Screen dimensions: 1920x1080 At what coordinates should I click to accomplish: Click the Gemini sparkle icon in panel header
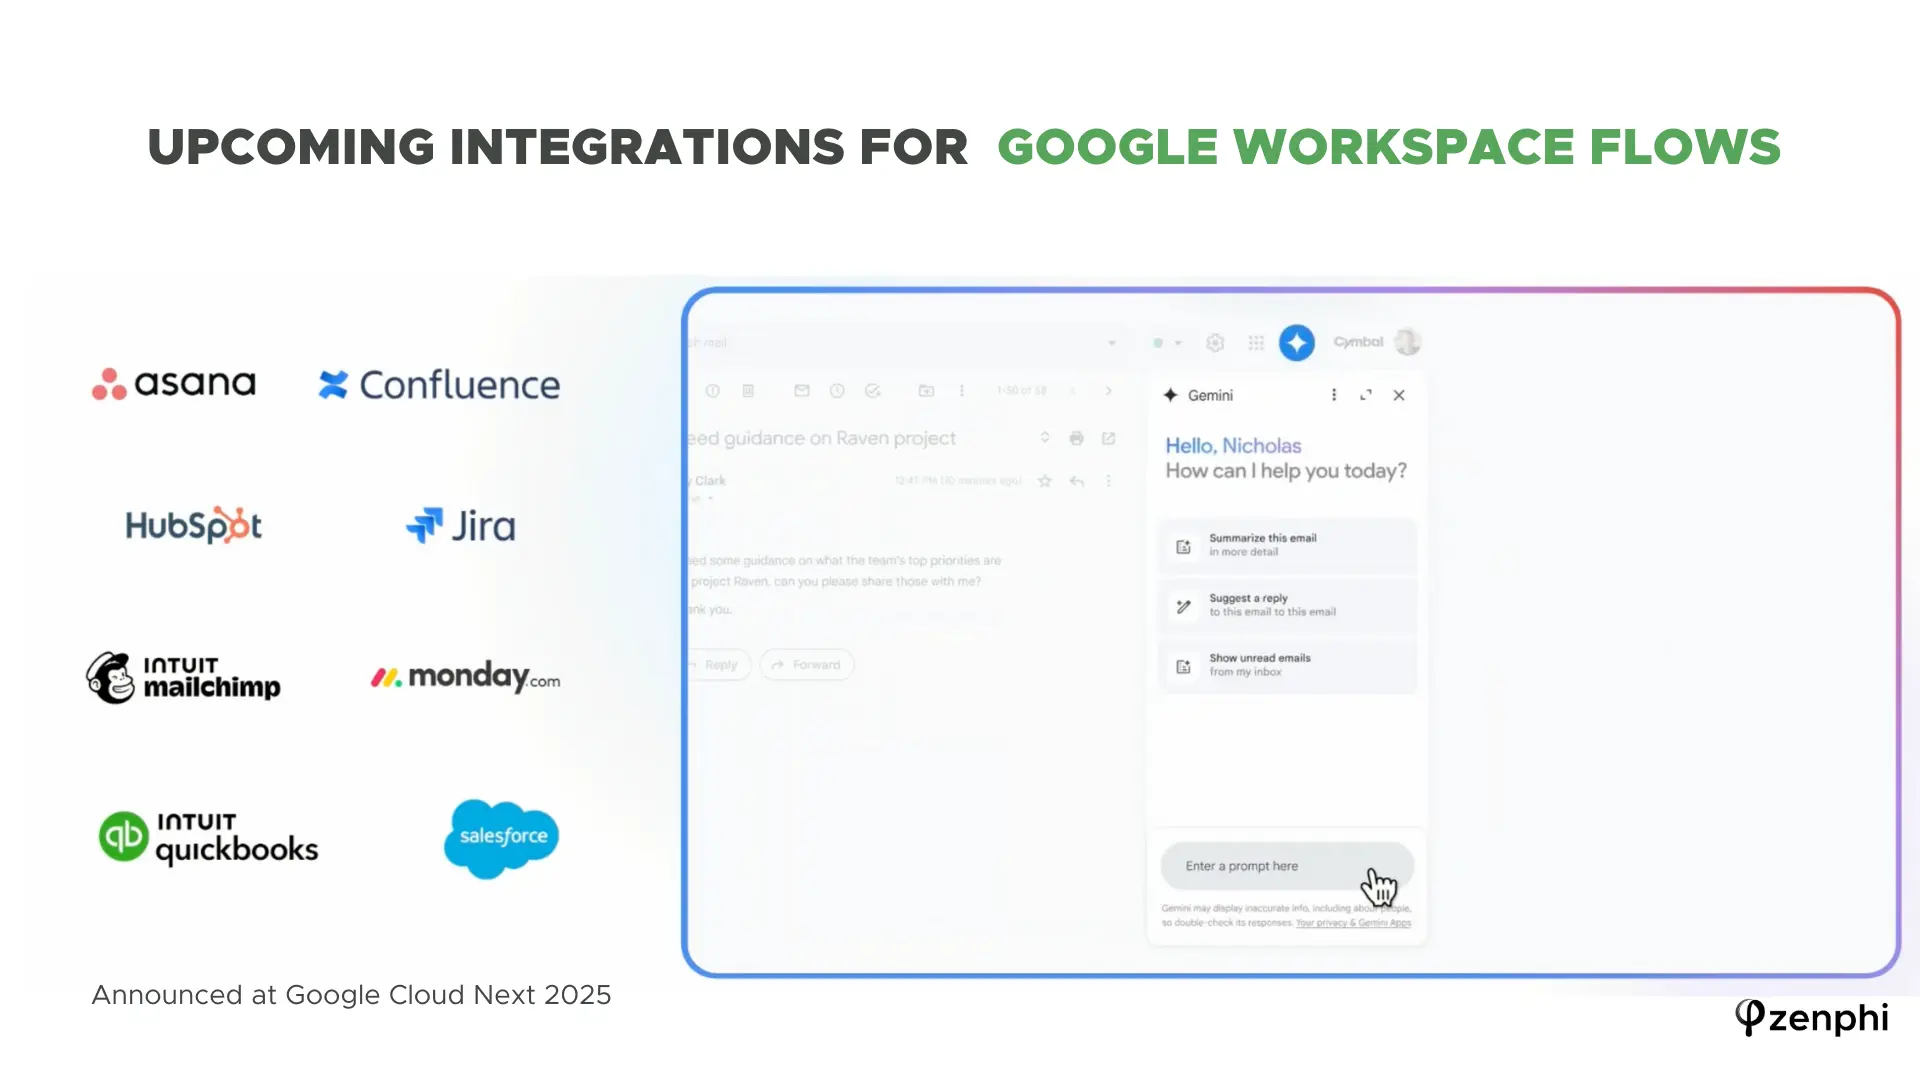(x=1171, y=395)
